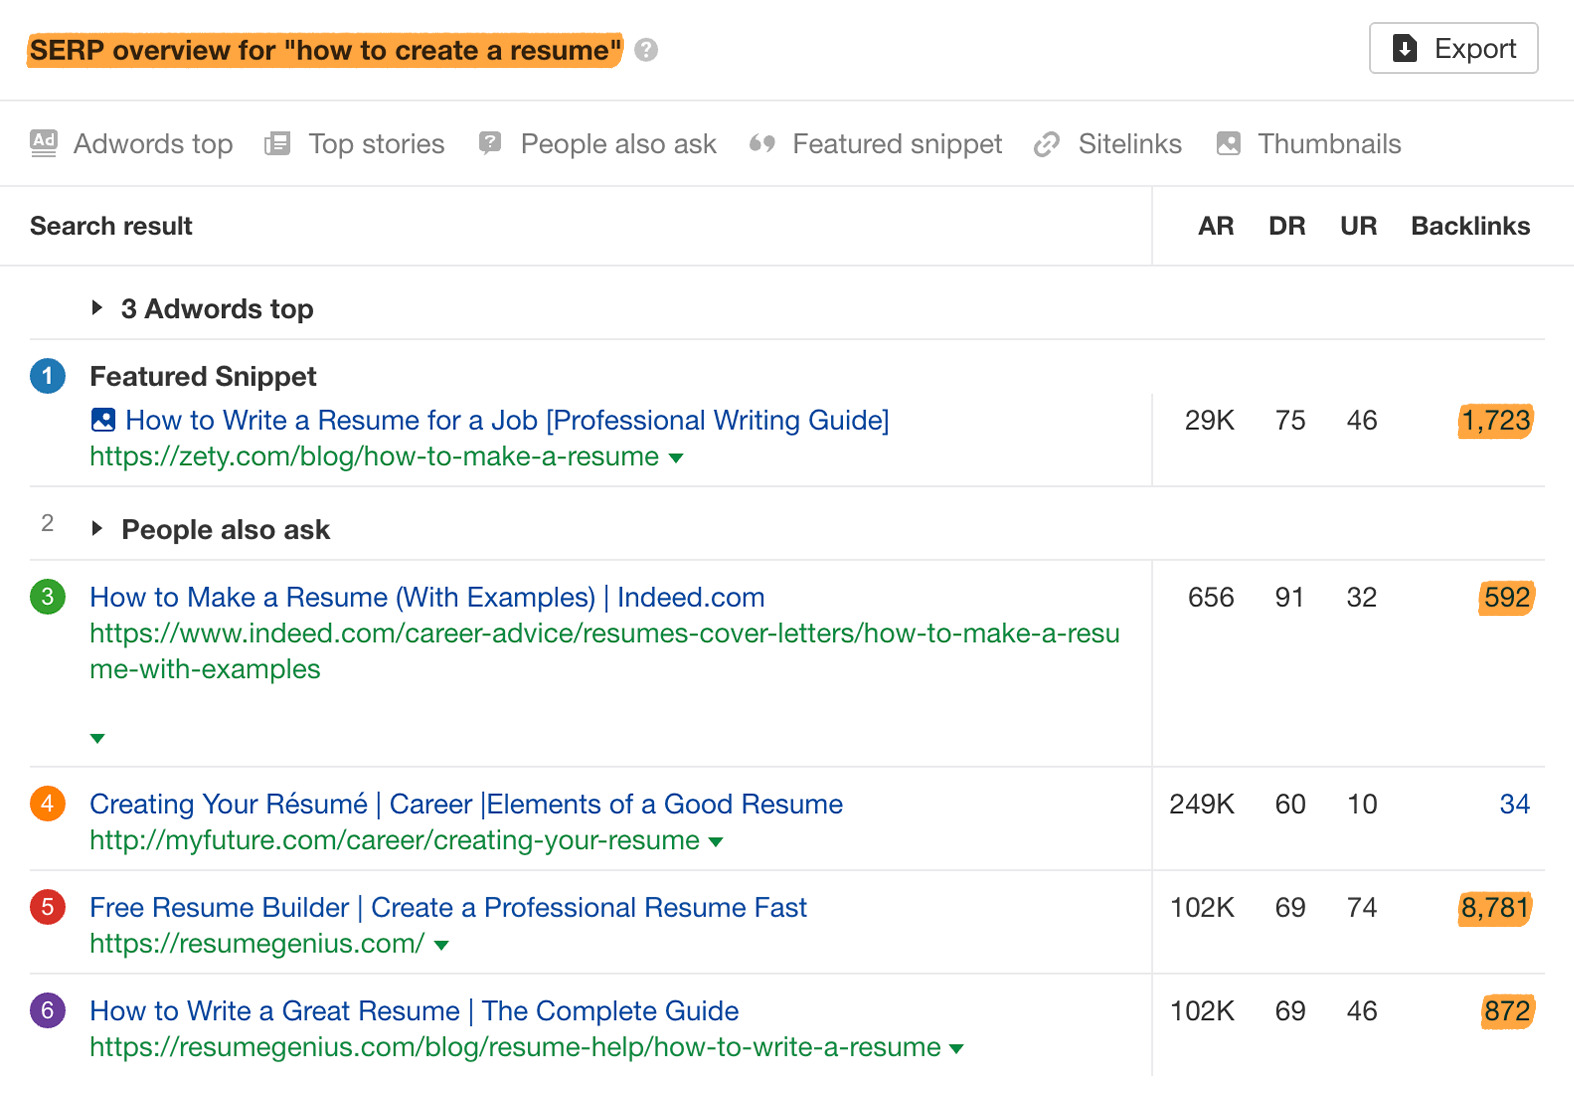Image resolution: width=1574 pixels, height=1093 pixels.
Task: Click the People also ask icon
Action: coord(490,143)
